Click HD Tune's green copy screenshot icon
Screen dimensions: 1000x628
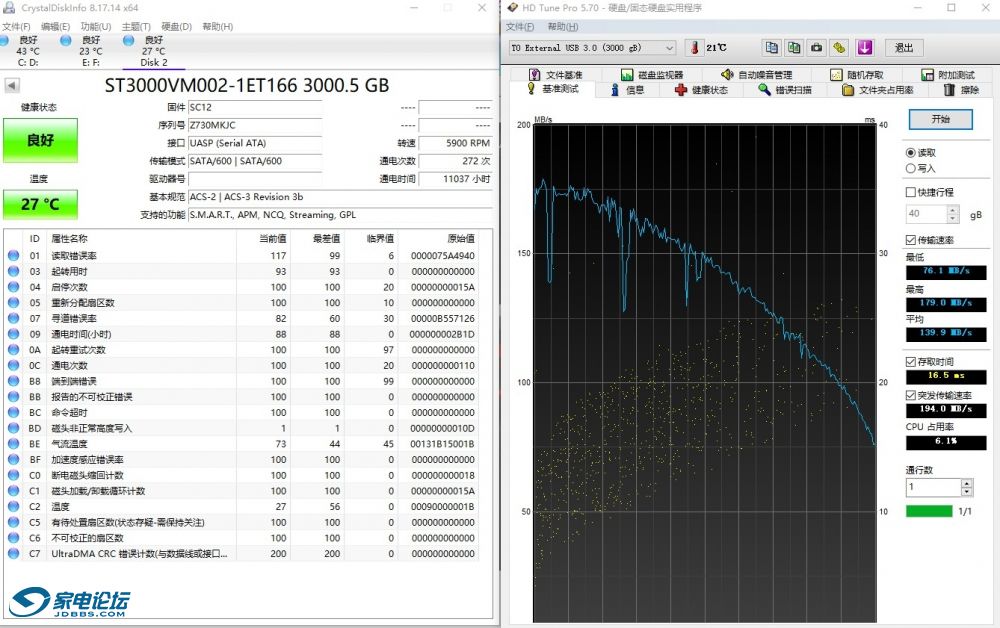click(794, 48)
